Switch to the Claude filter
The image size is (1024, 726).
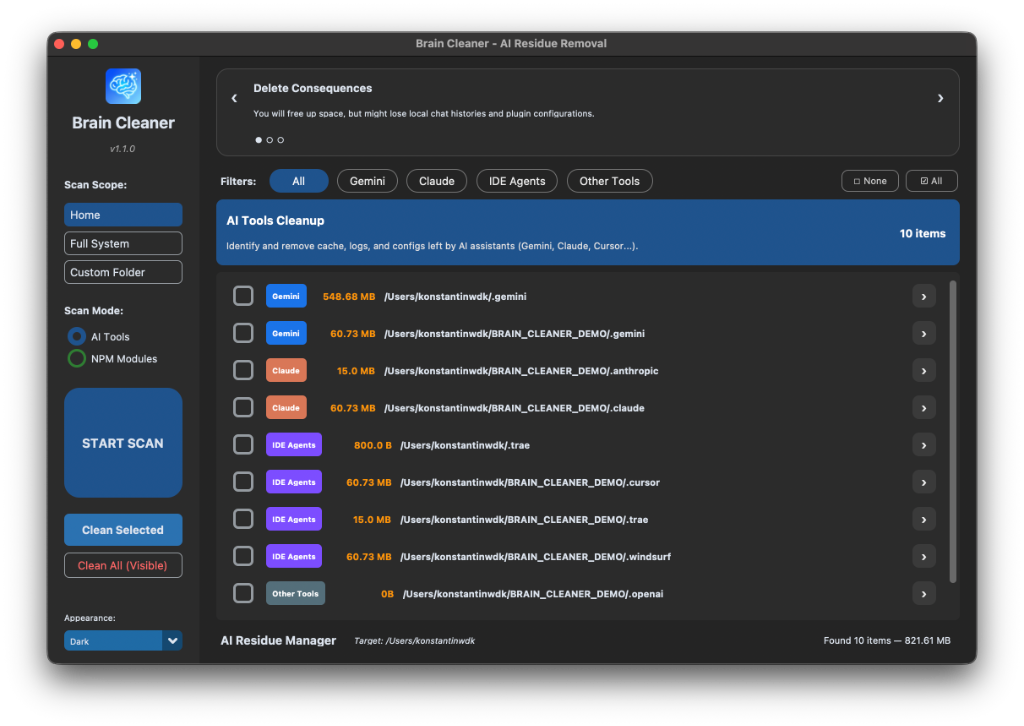point(436,181)
